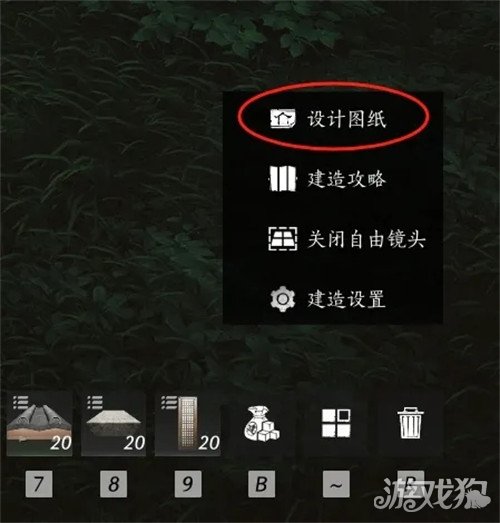The image size is (500, 523).
Task: Expand list marker on roof tile slot
Action: click(x=21, y=402)
